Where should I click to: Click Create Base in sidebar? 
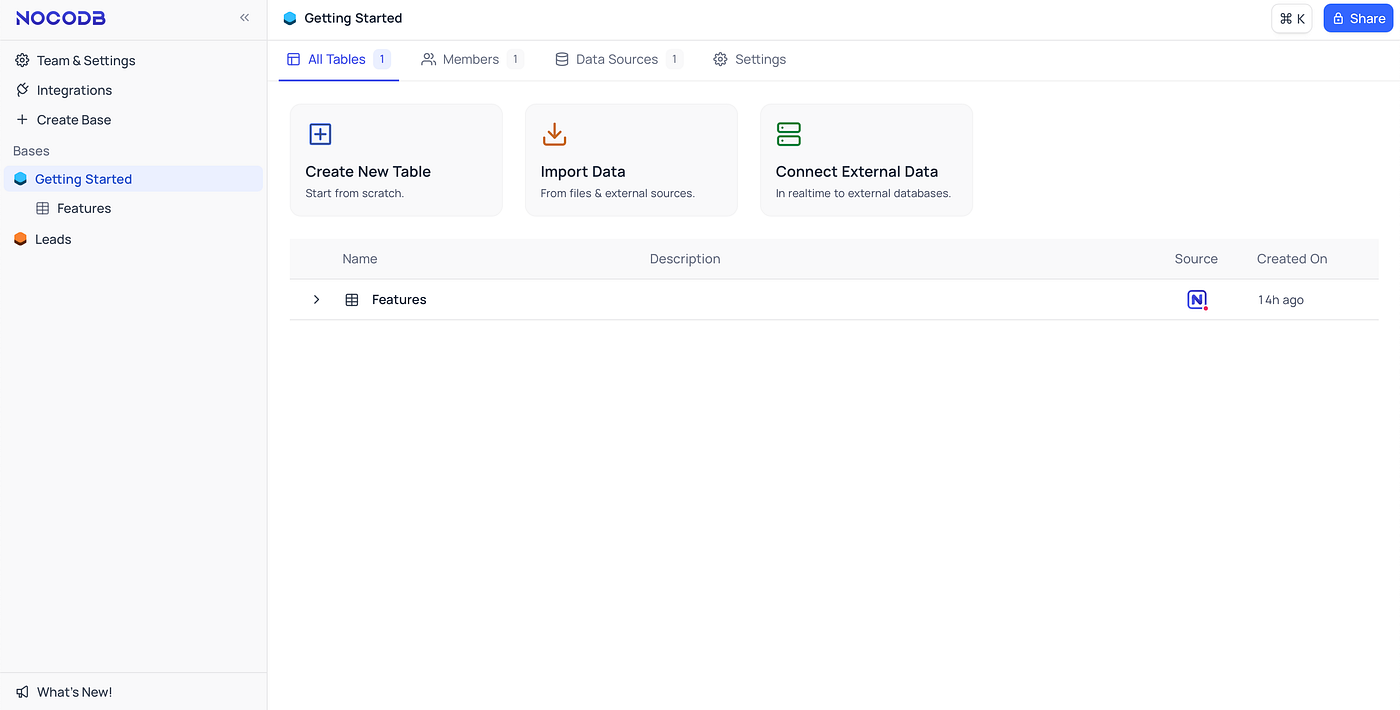click(x=74, y=119)
